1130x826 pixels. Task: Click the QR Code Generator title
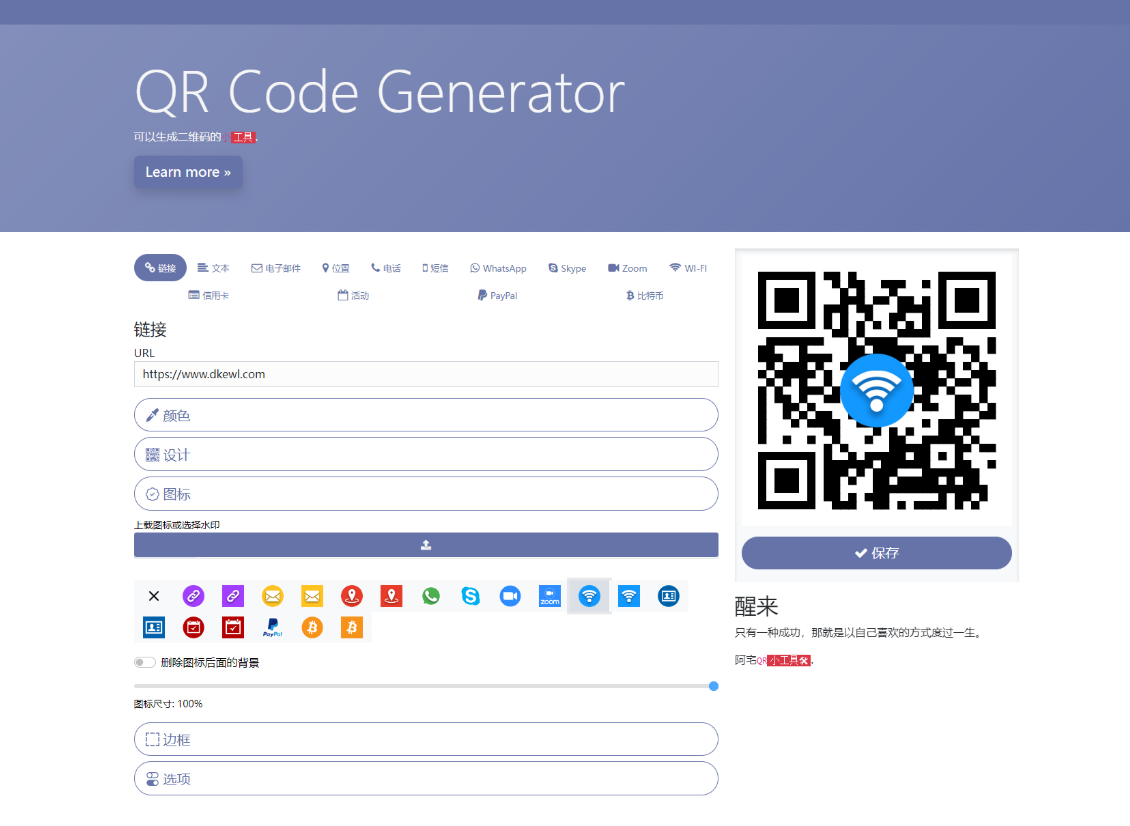pos(380,92)
